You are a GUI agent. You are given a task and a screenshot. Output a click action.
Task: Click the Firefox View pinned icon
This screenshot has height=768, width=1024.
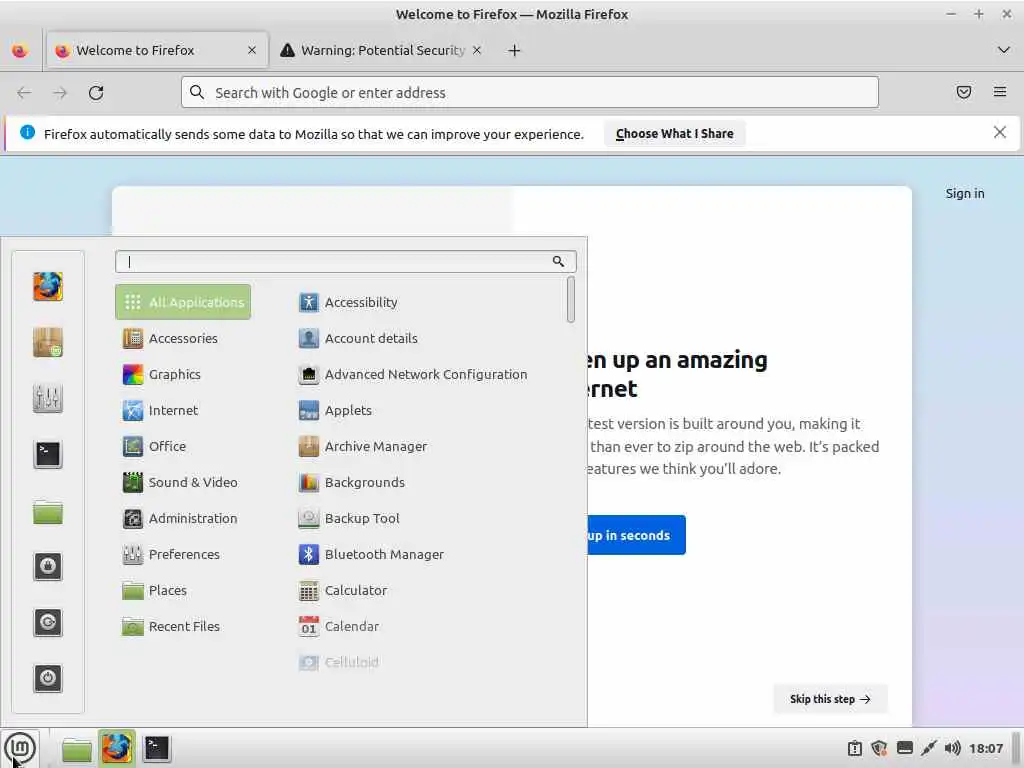coord(20,50)
